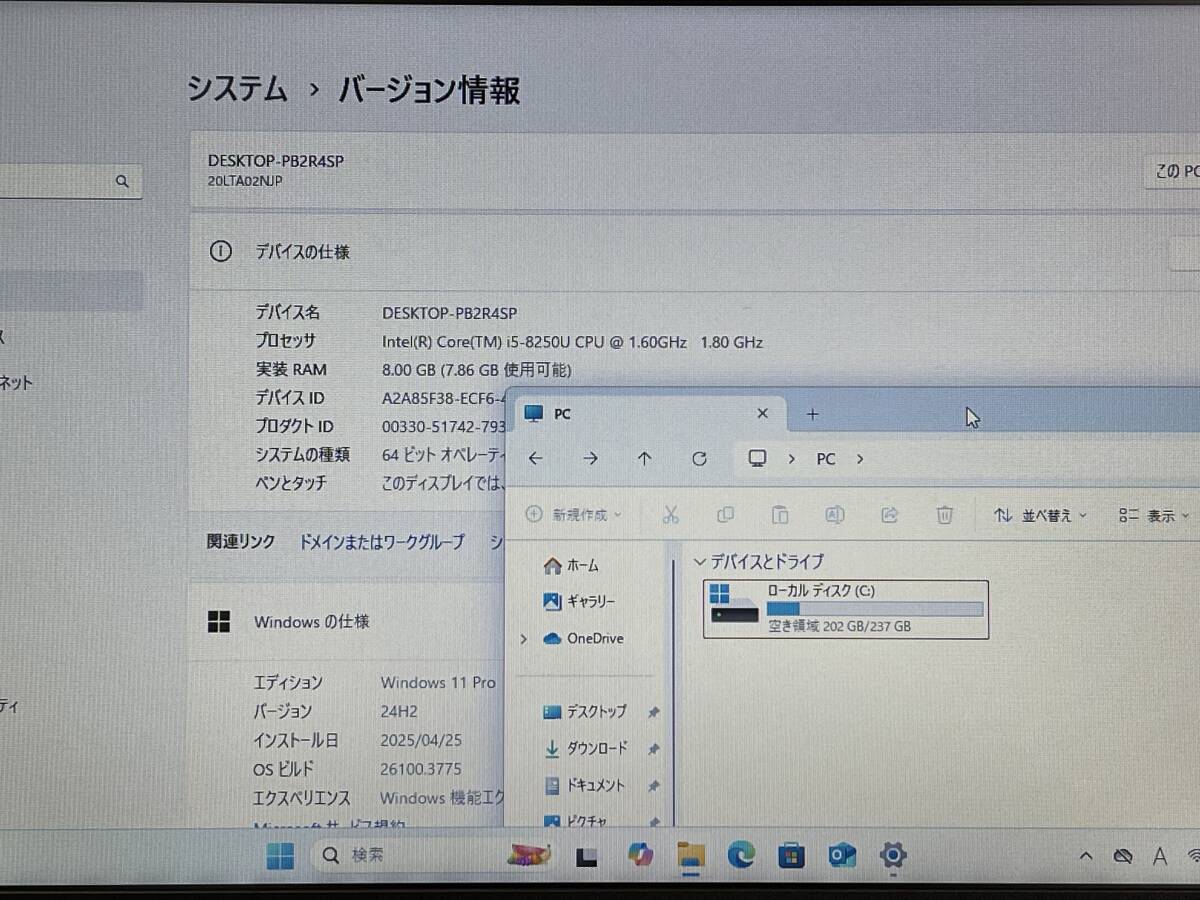Image resolution: width=1200 pixels, height=900 pixels.
Task: Click the デバイスの仕様 section header
Action: point(302,252)
